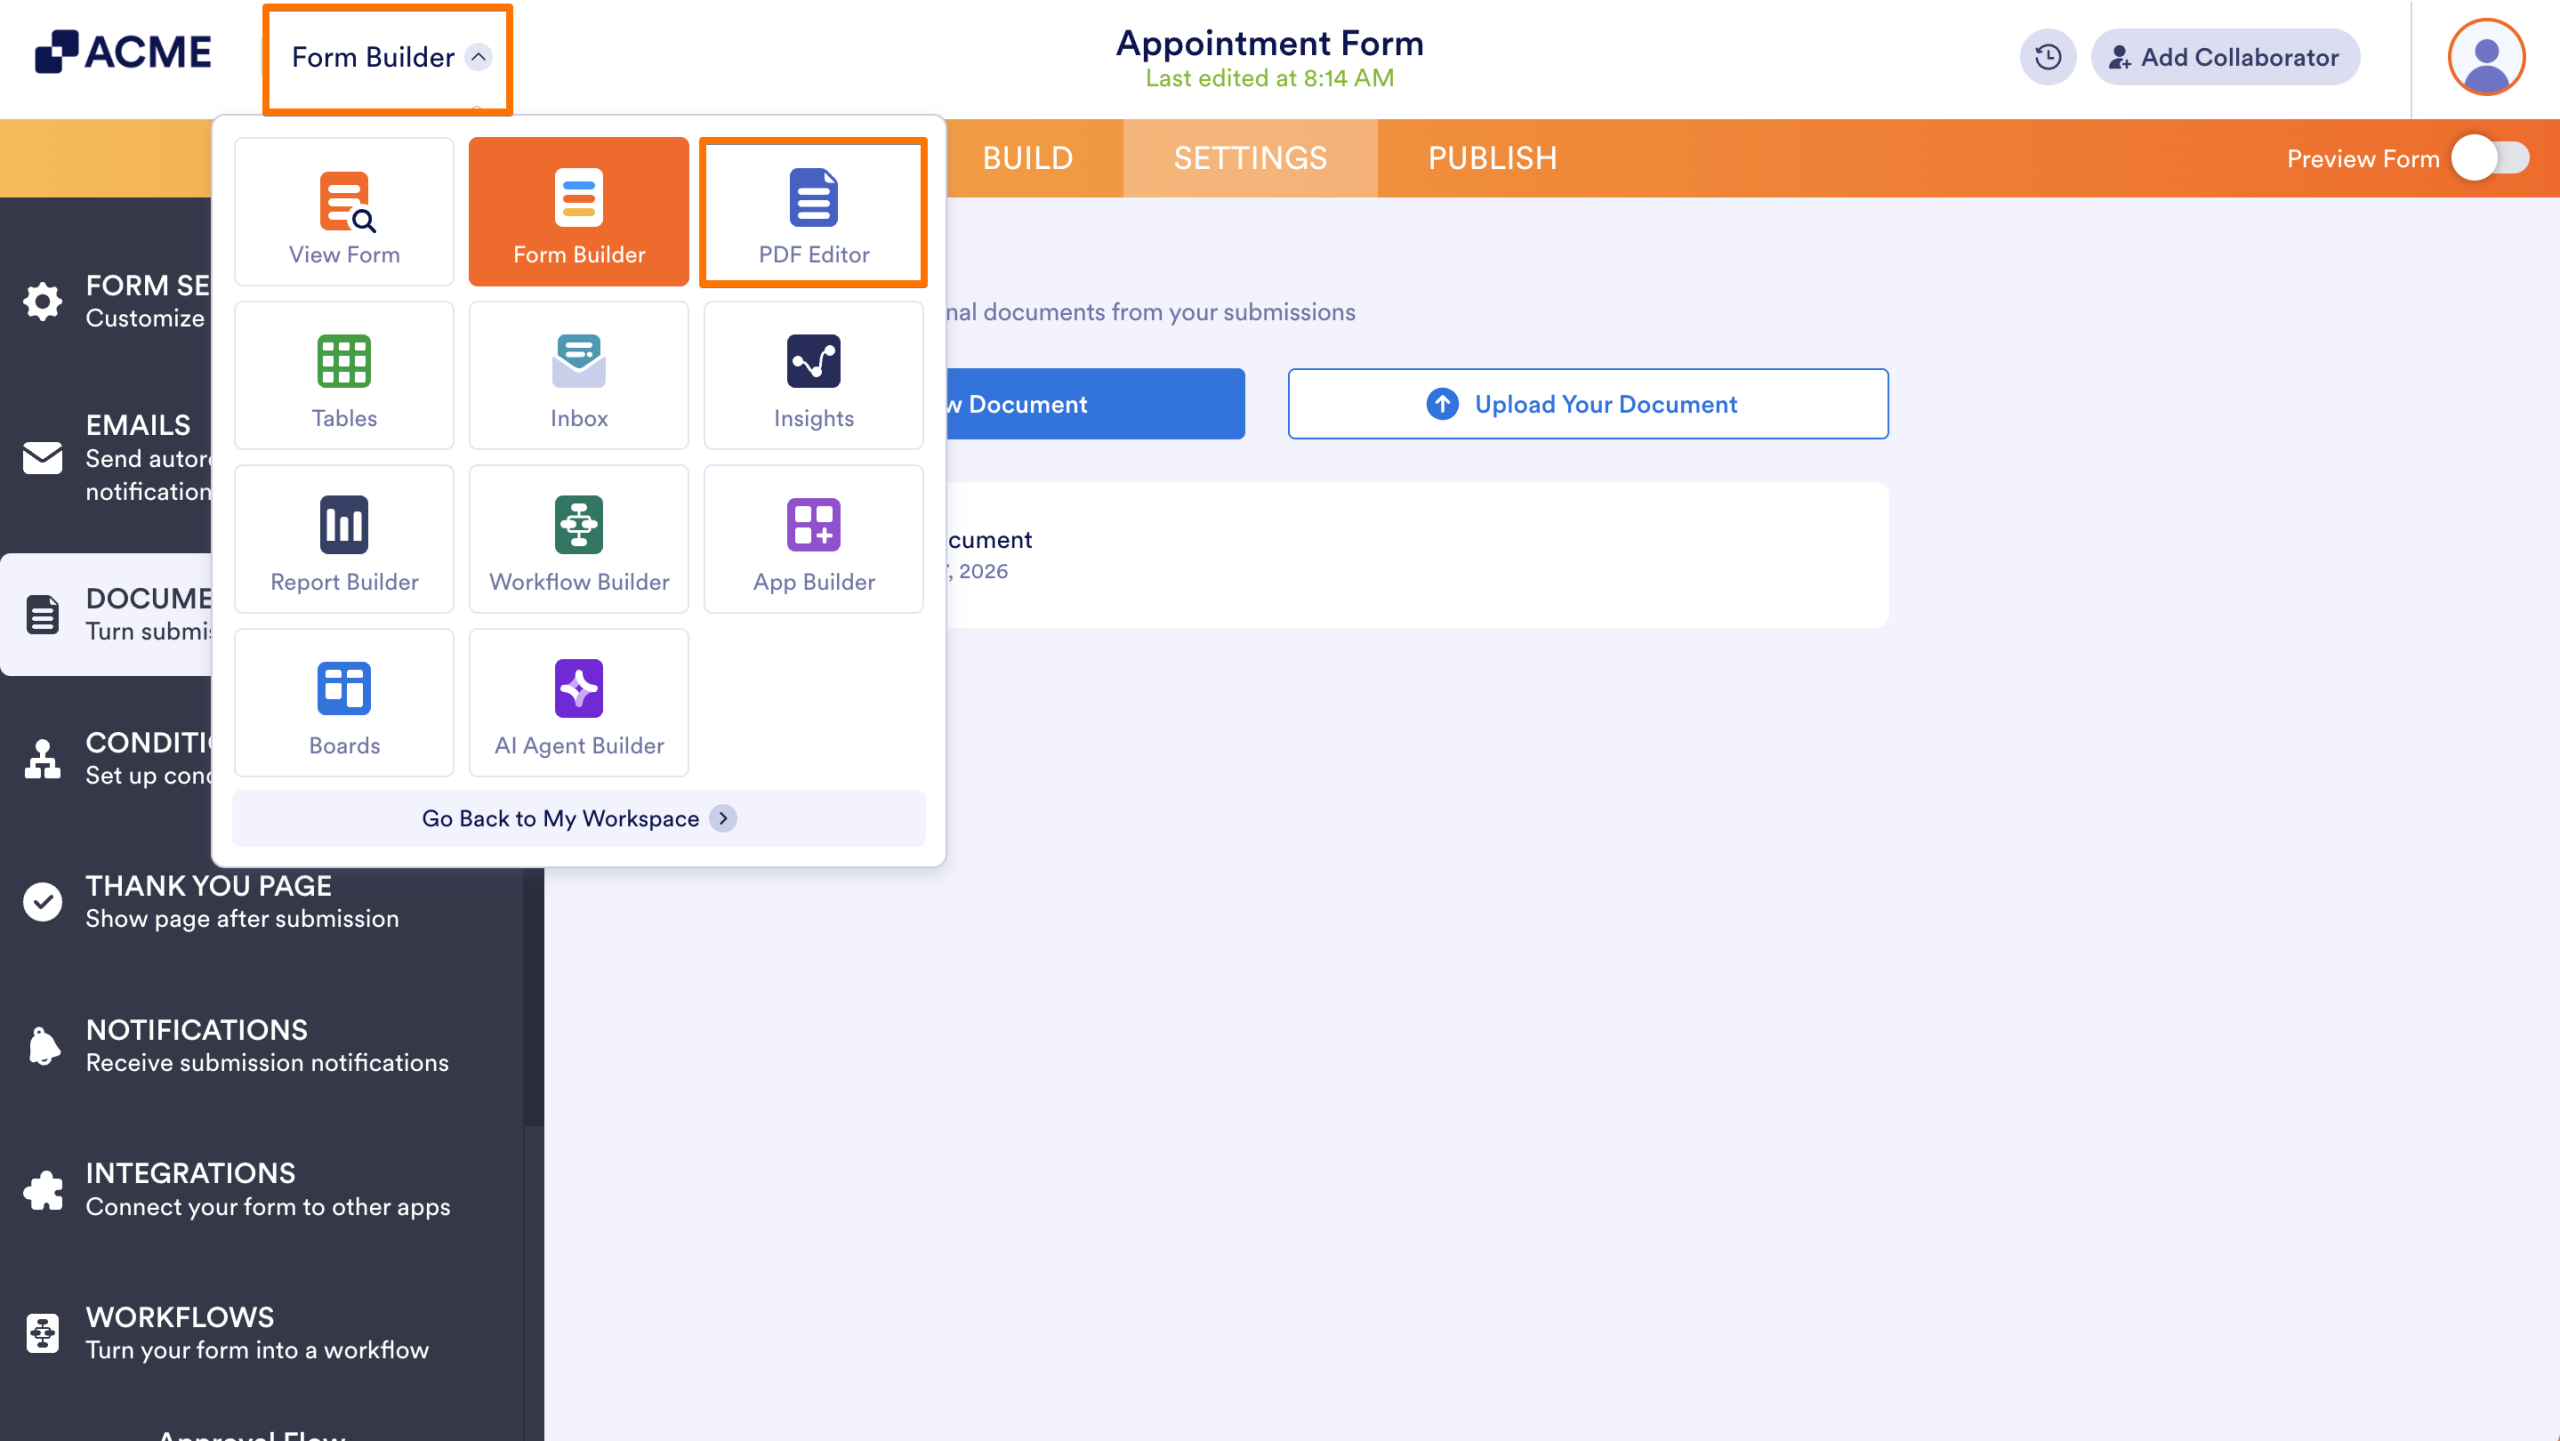Open the AI Agent Builder tile
2560x1441 pixels.
tap(579, 703)
